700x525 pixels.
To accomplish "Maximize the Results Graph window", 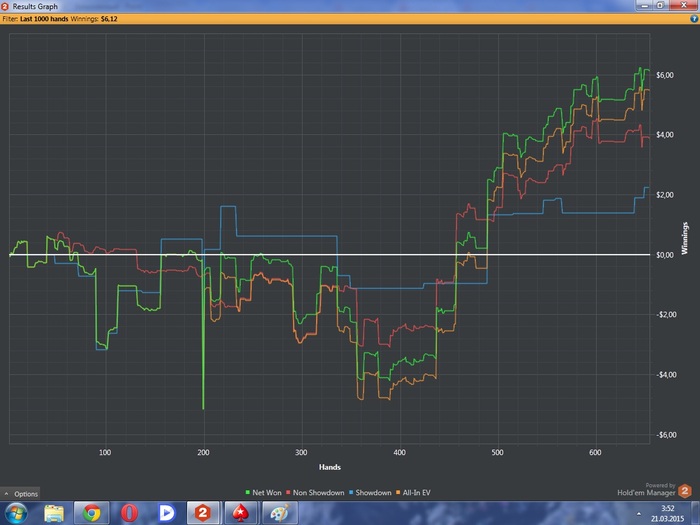I will tap(660, 5).
